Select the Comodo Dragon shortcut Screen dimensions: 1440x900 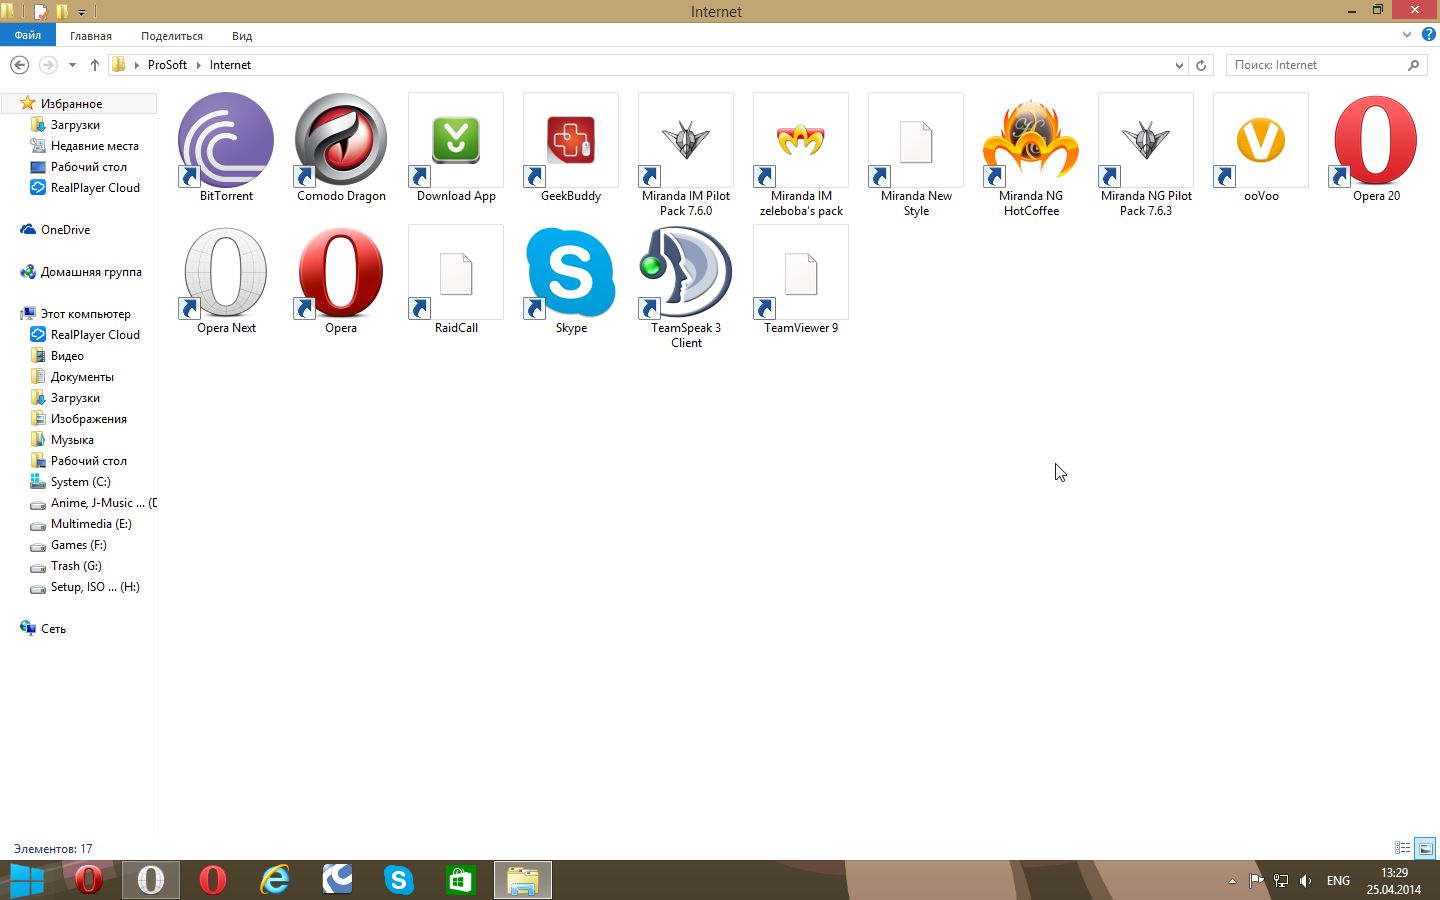point(341,140)
